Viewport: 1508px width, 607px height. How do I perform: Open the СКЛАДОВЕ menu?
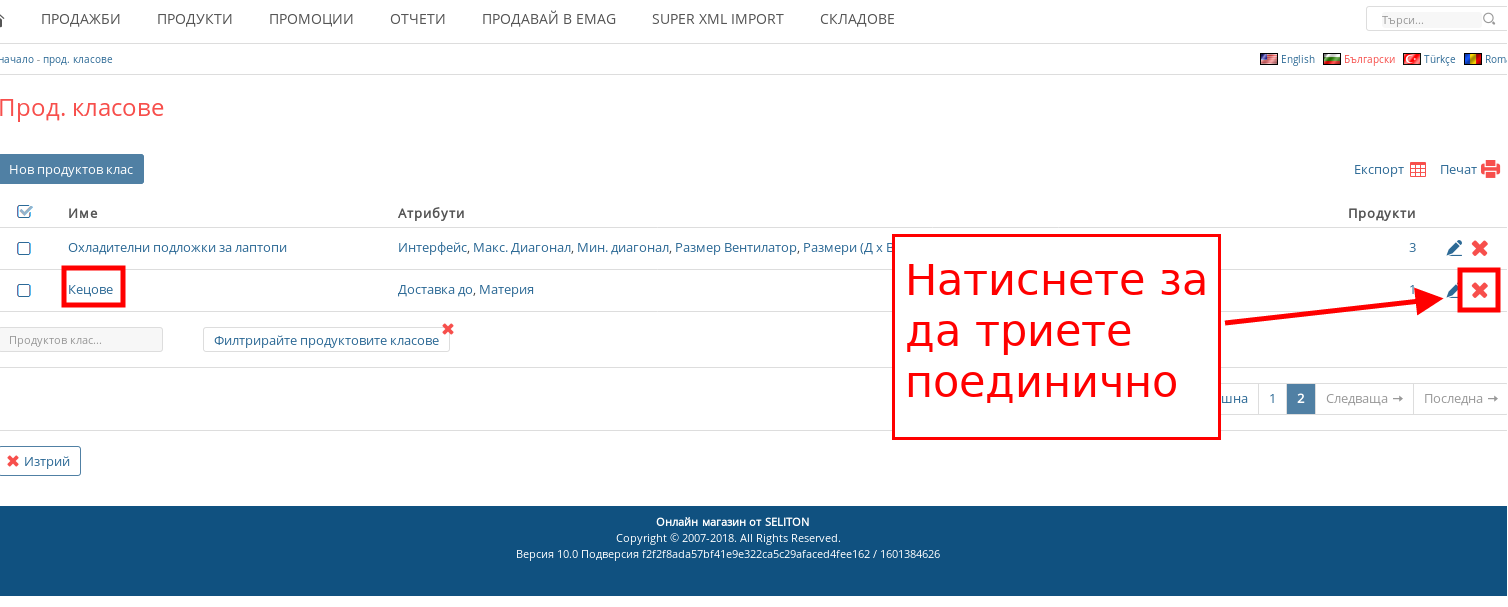(857, 19)
